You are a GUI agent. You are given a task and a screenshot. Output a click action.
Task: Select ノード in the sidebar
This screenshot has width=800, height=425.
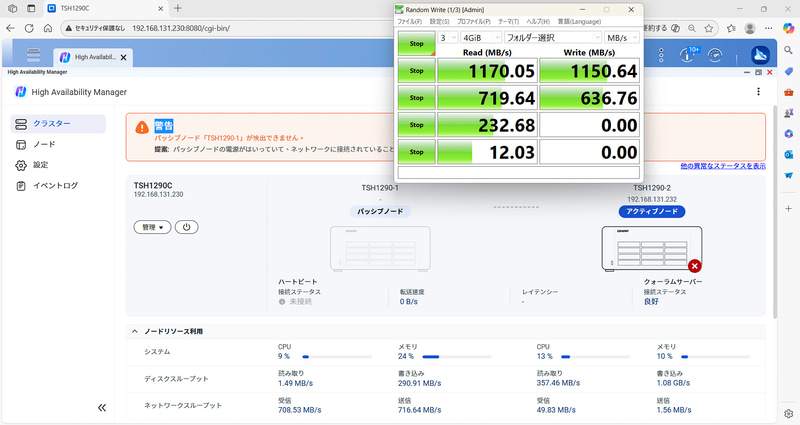point(58,144)
